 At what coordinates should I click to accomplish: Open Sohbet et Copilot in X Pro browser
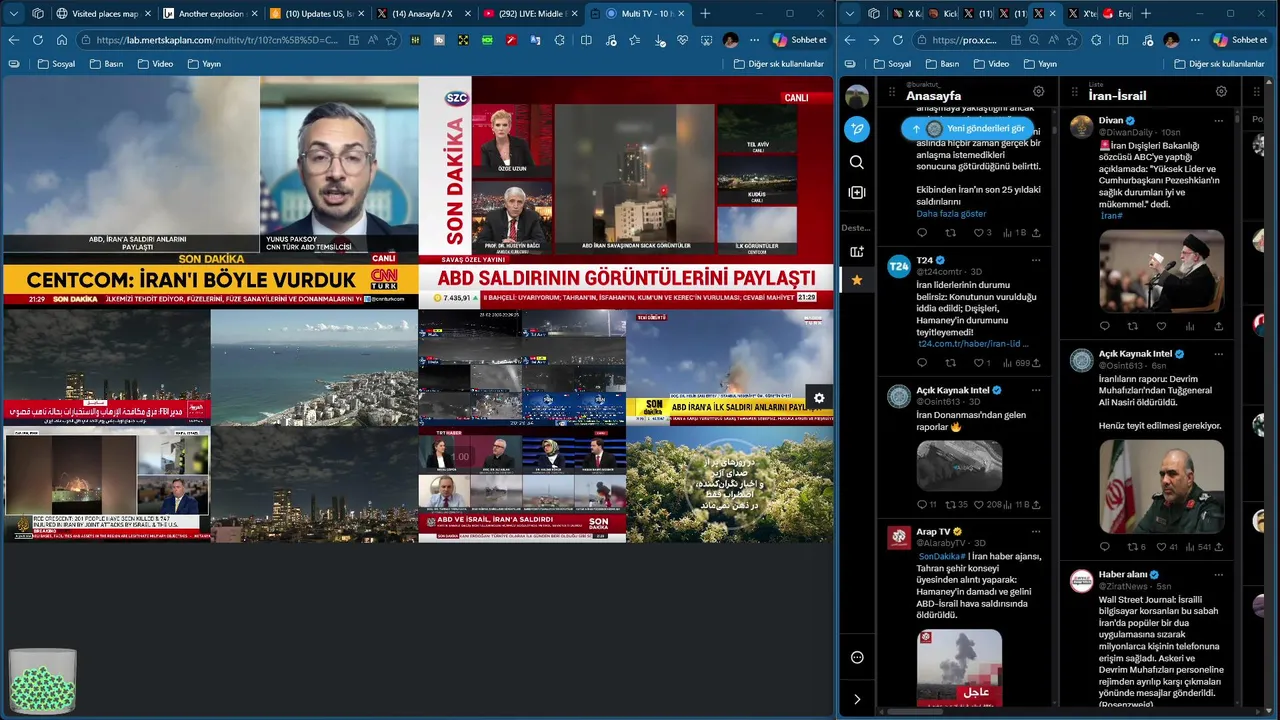1239,40
